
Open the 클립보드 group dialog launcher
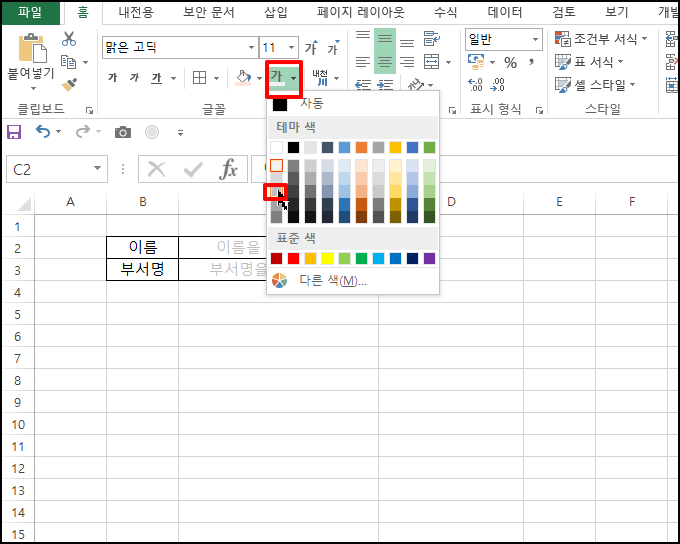[89, 110]
